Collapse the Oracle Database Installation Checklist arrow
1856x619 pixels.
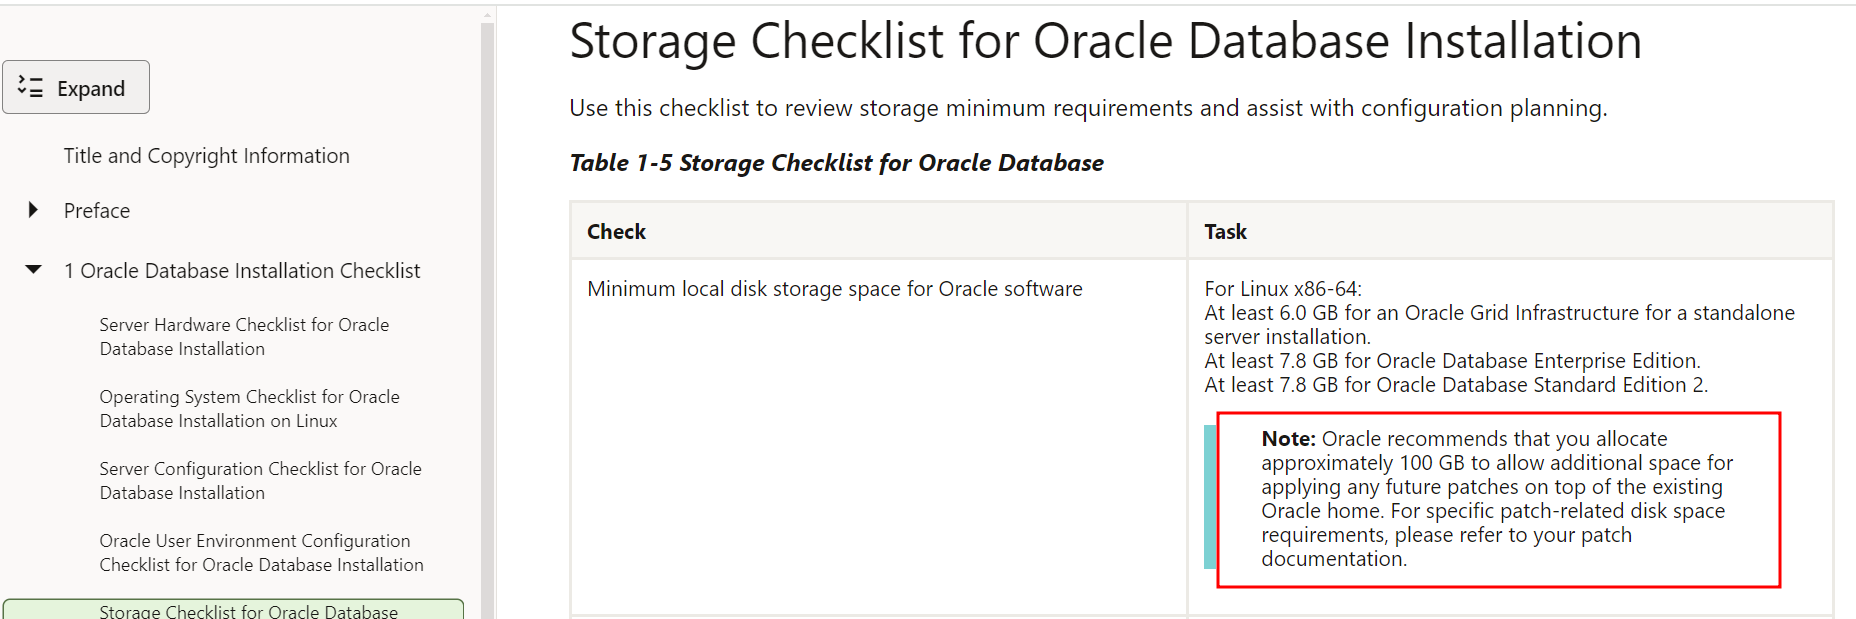(34, 270)
